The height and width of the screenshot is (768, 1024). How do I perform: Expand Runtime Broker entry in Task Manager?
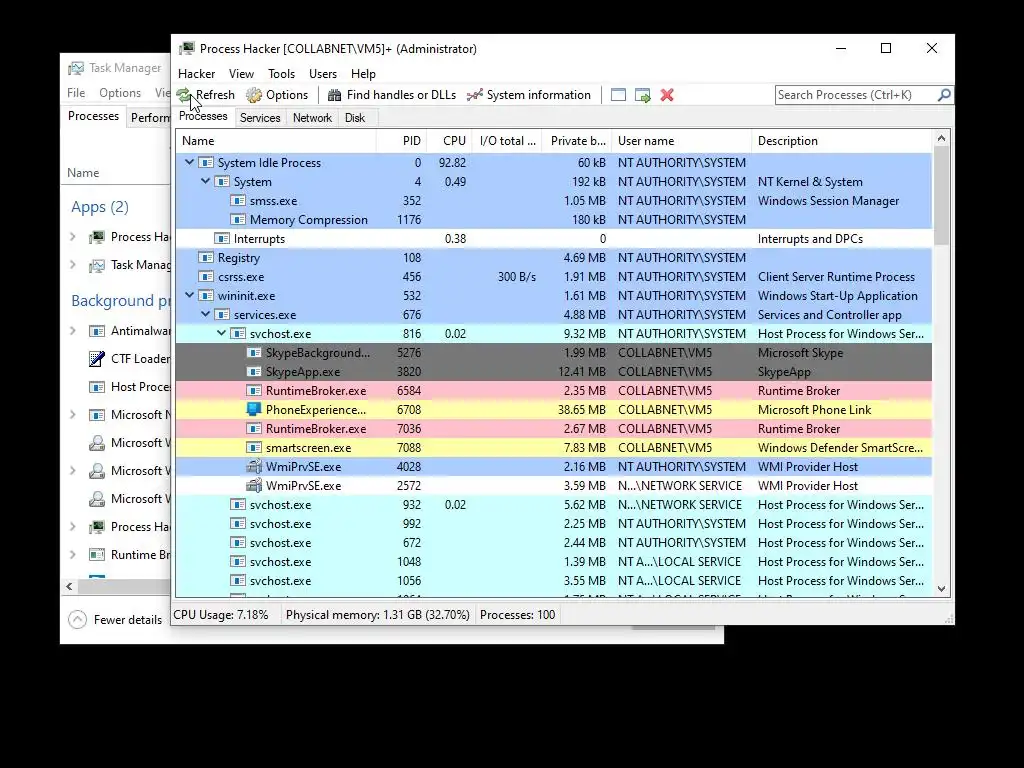pos(73,555)
